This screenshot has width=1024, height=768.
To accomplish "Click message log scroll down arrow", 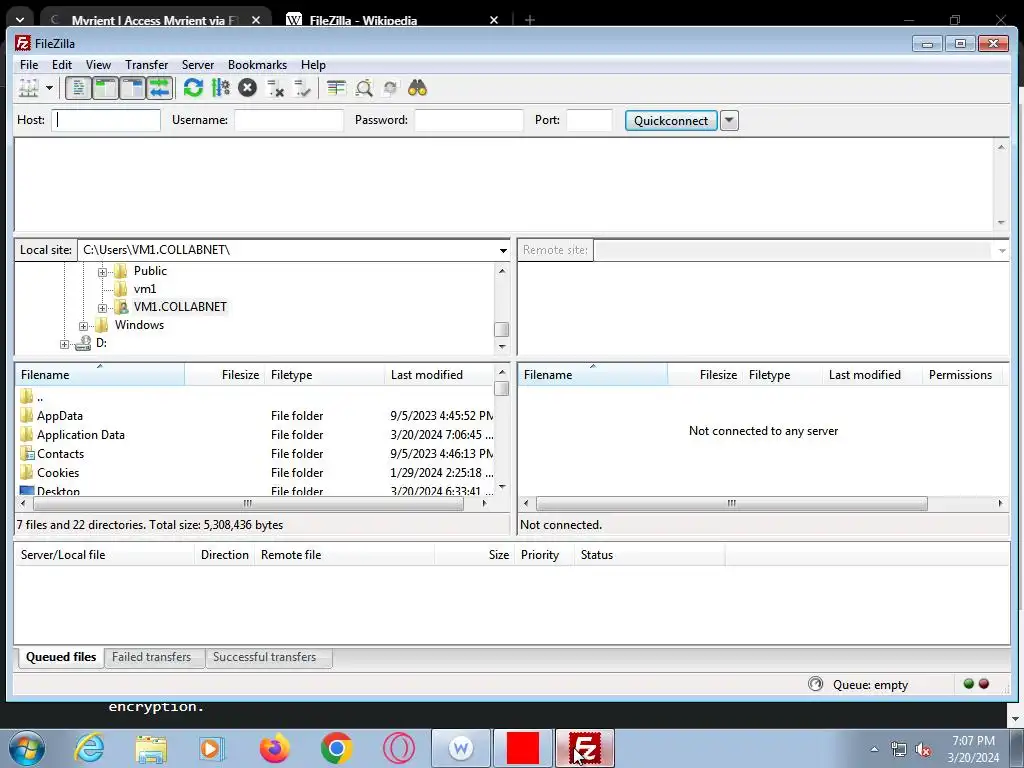I will (x=1001, y=223).
